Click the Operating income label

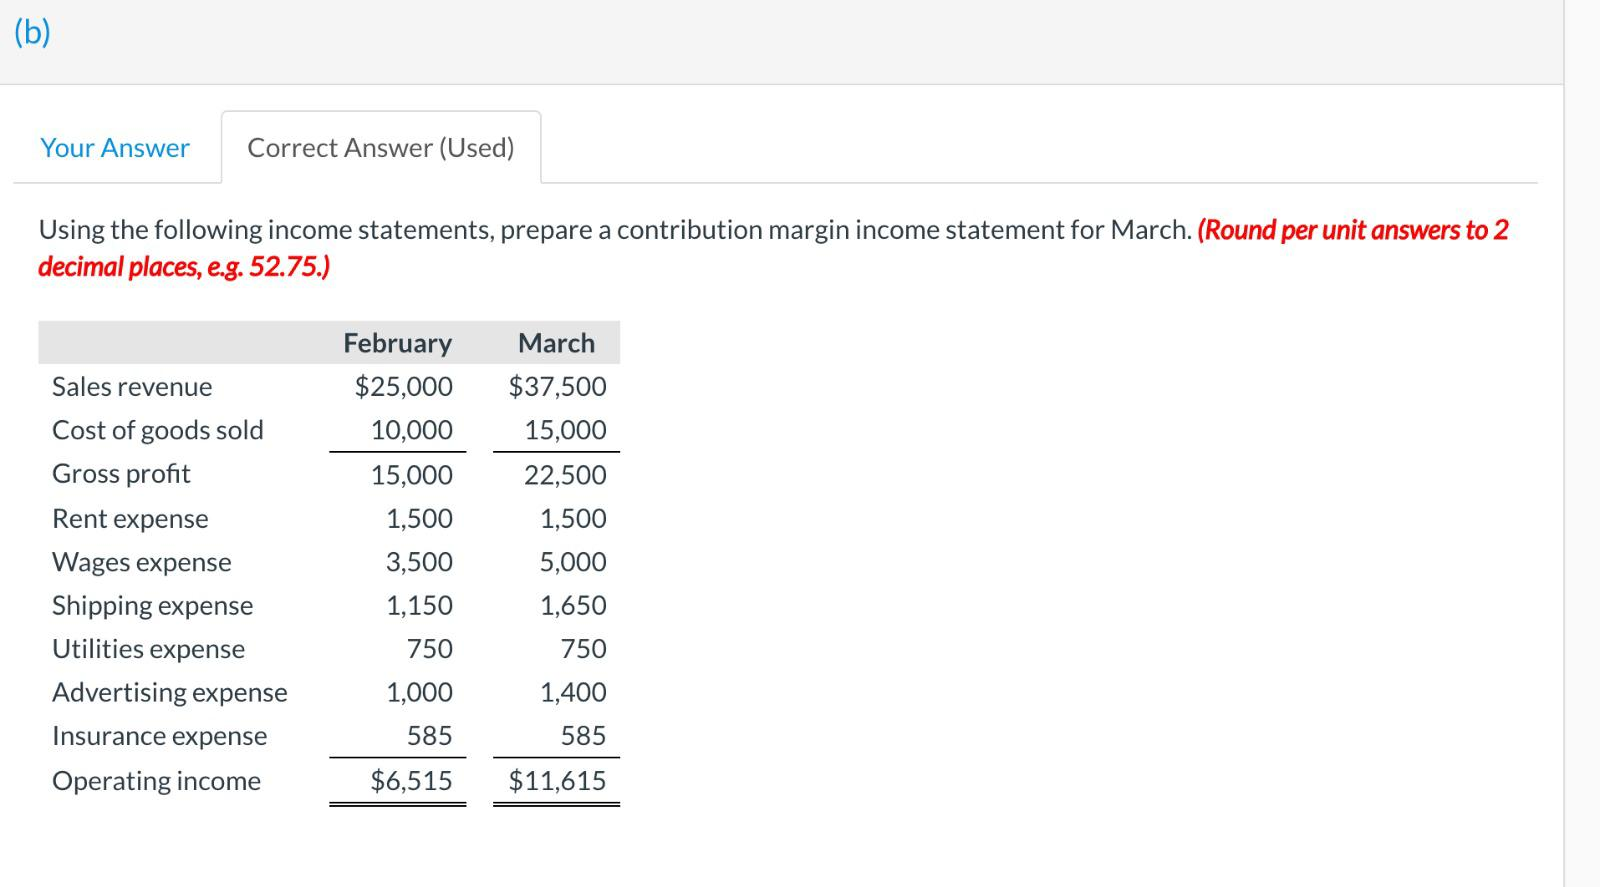(x=156, y=781)
